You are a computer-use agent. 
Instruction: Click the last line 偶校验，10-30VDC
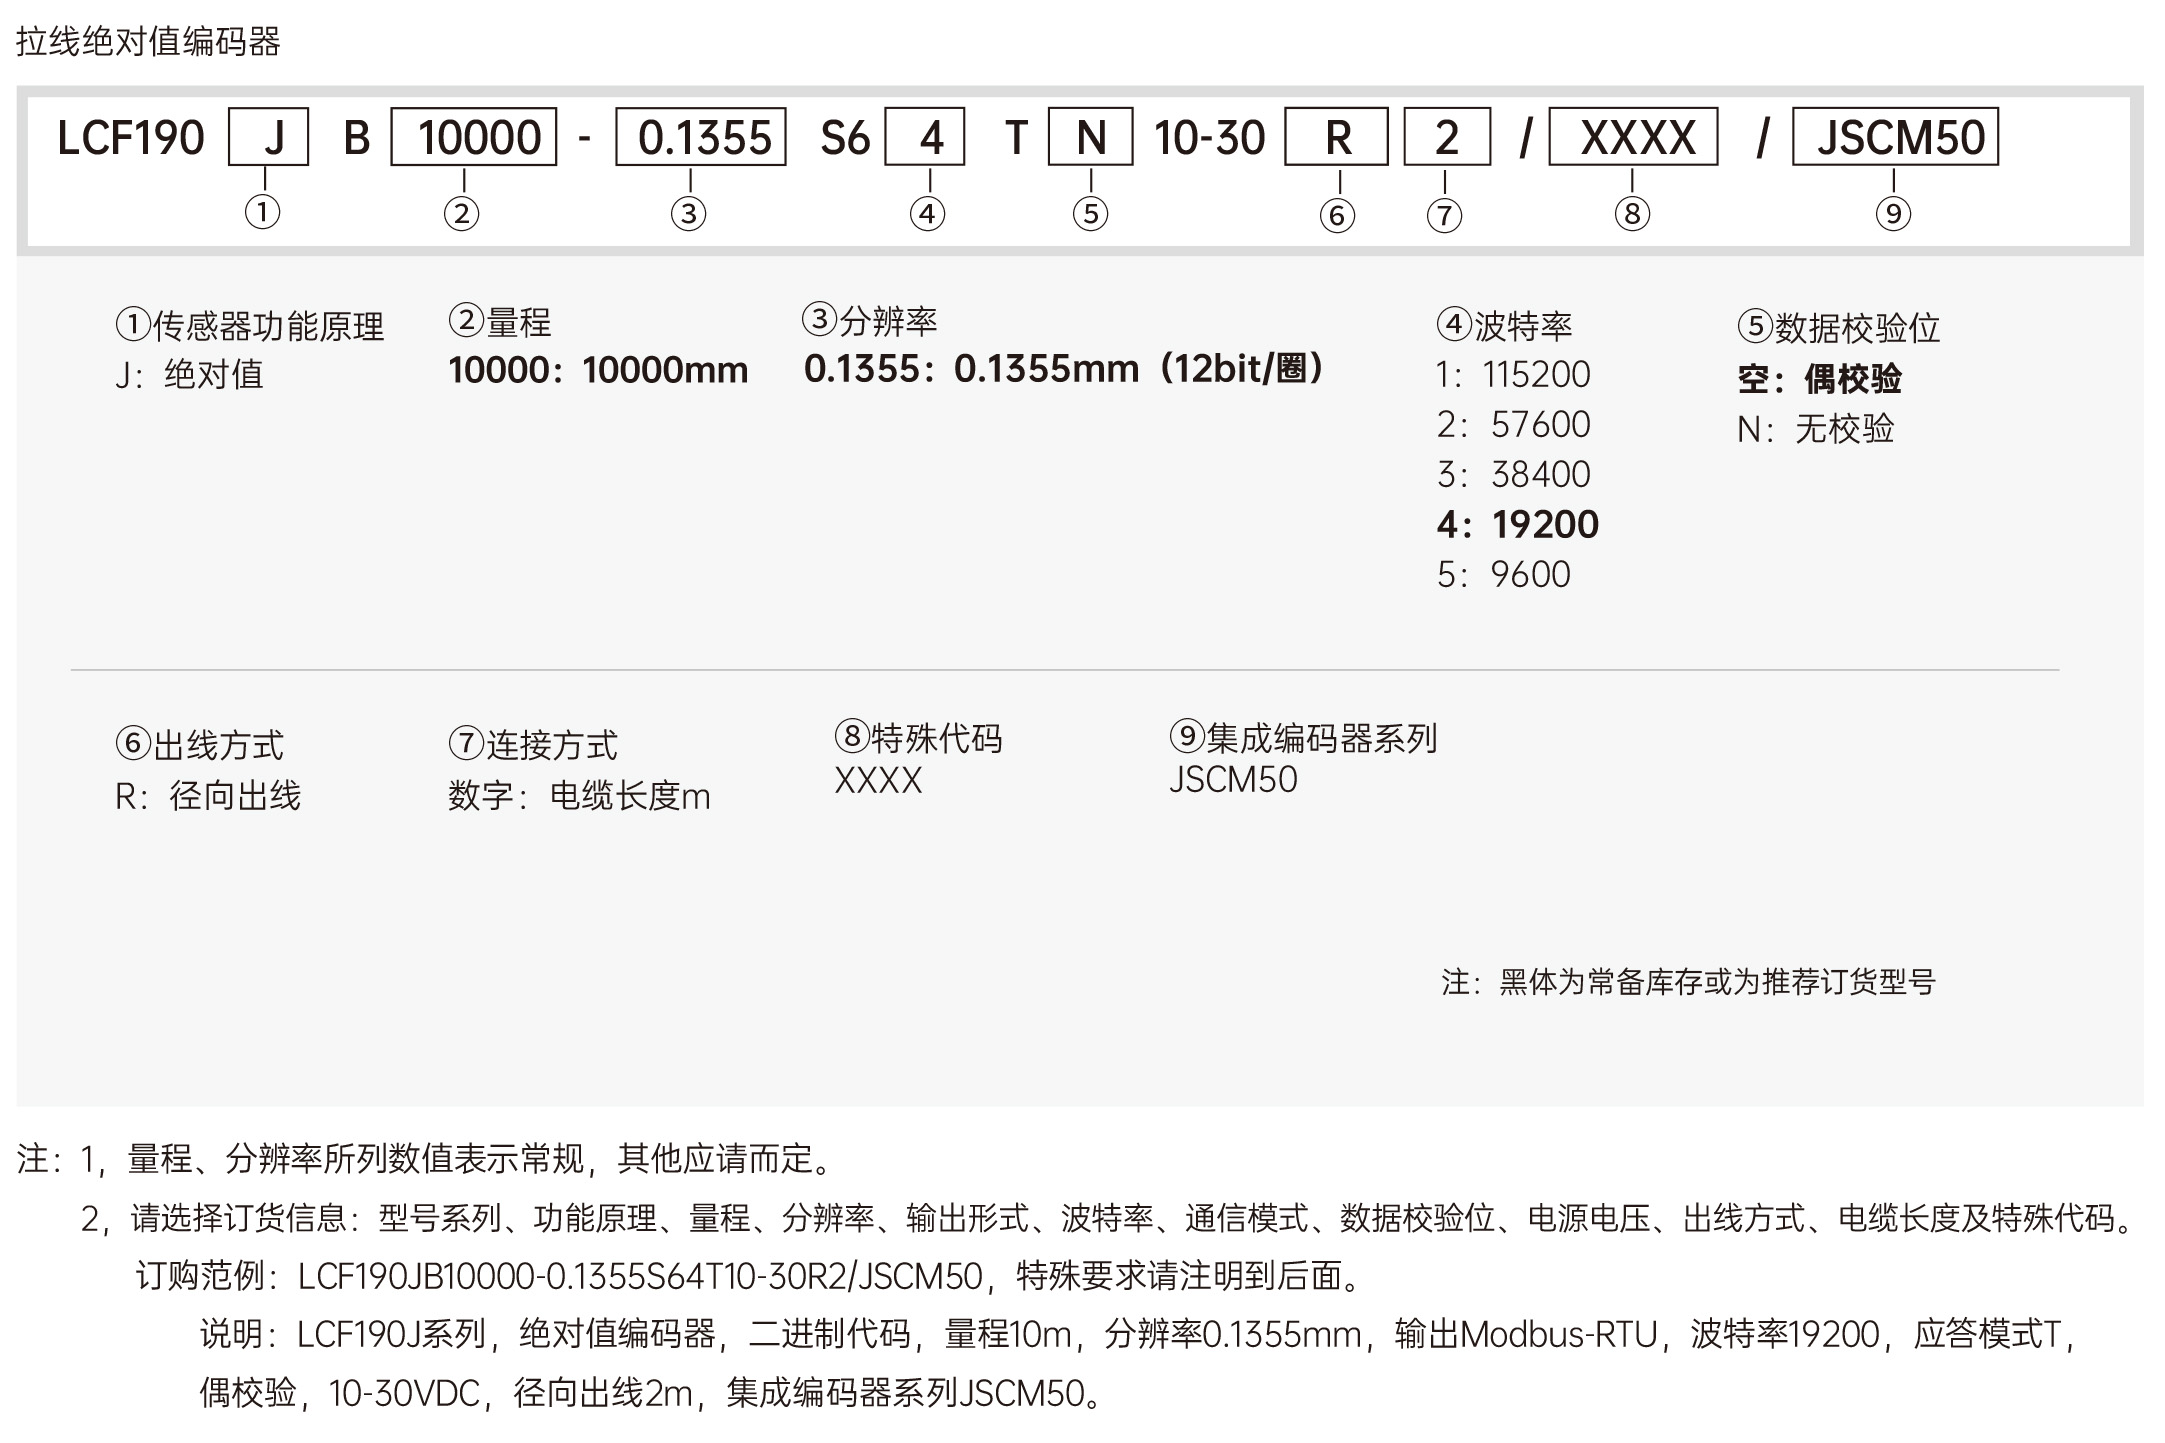[651, 1393]
